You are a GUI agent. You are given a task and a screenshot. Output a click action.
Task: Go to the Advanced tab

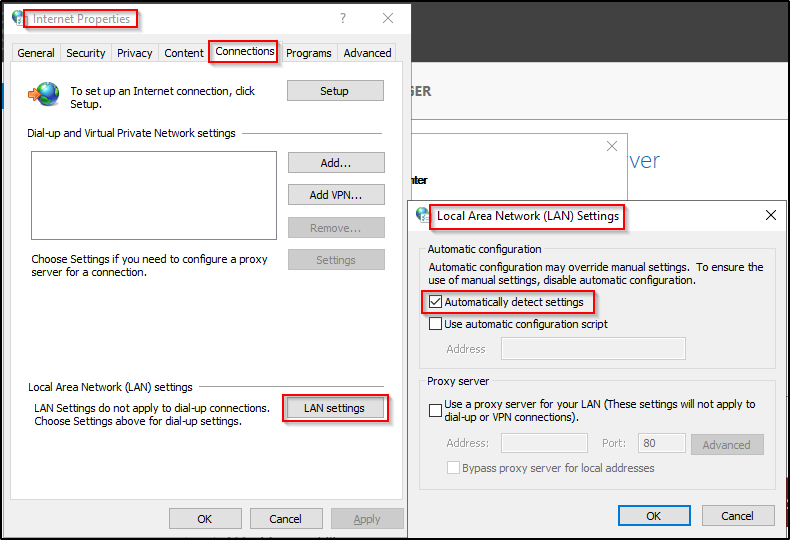coord(367,53)
